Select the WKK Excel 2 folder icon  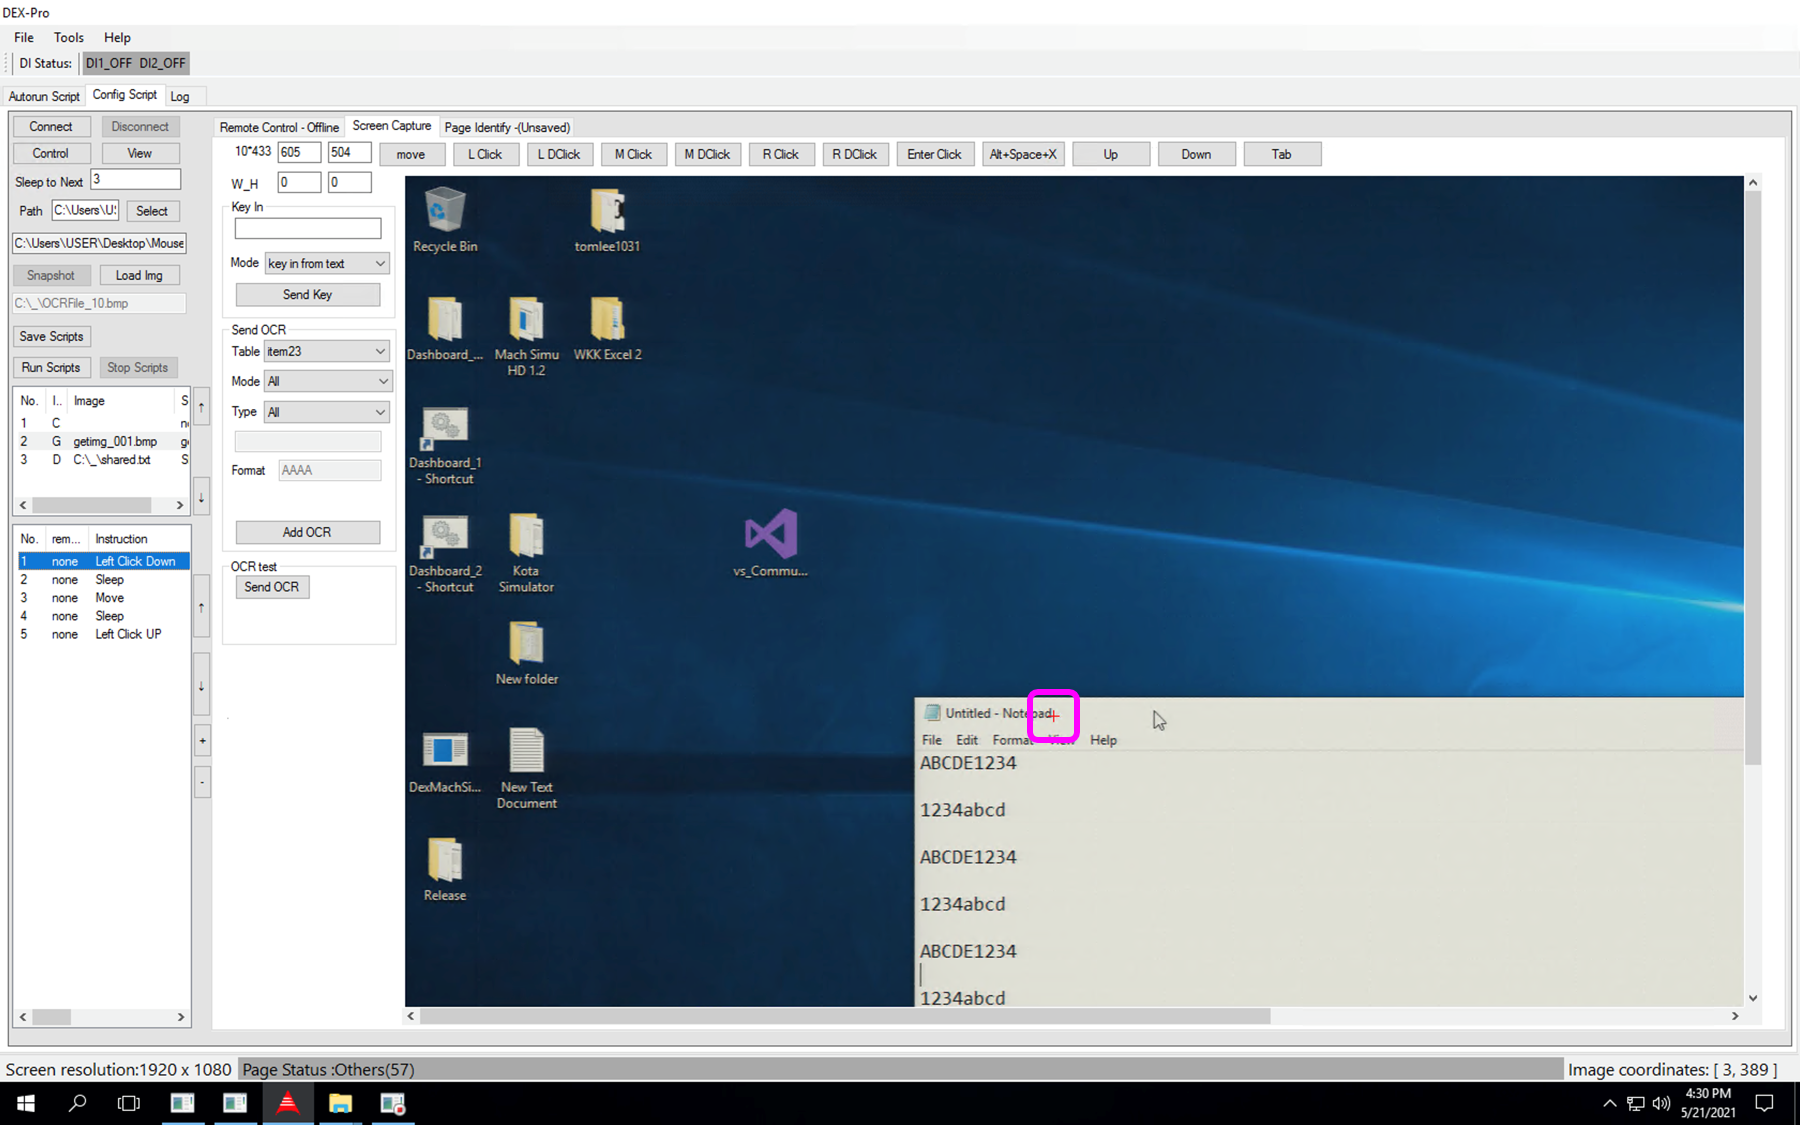(x=607, y=320)
